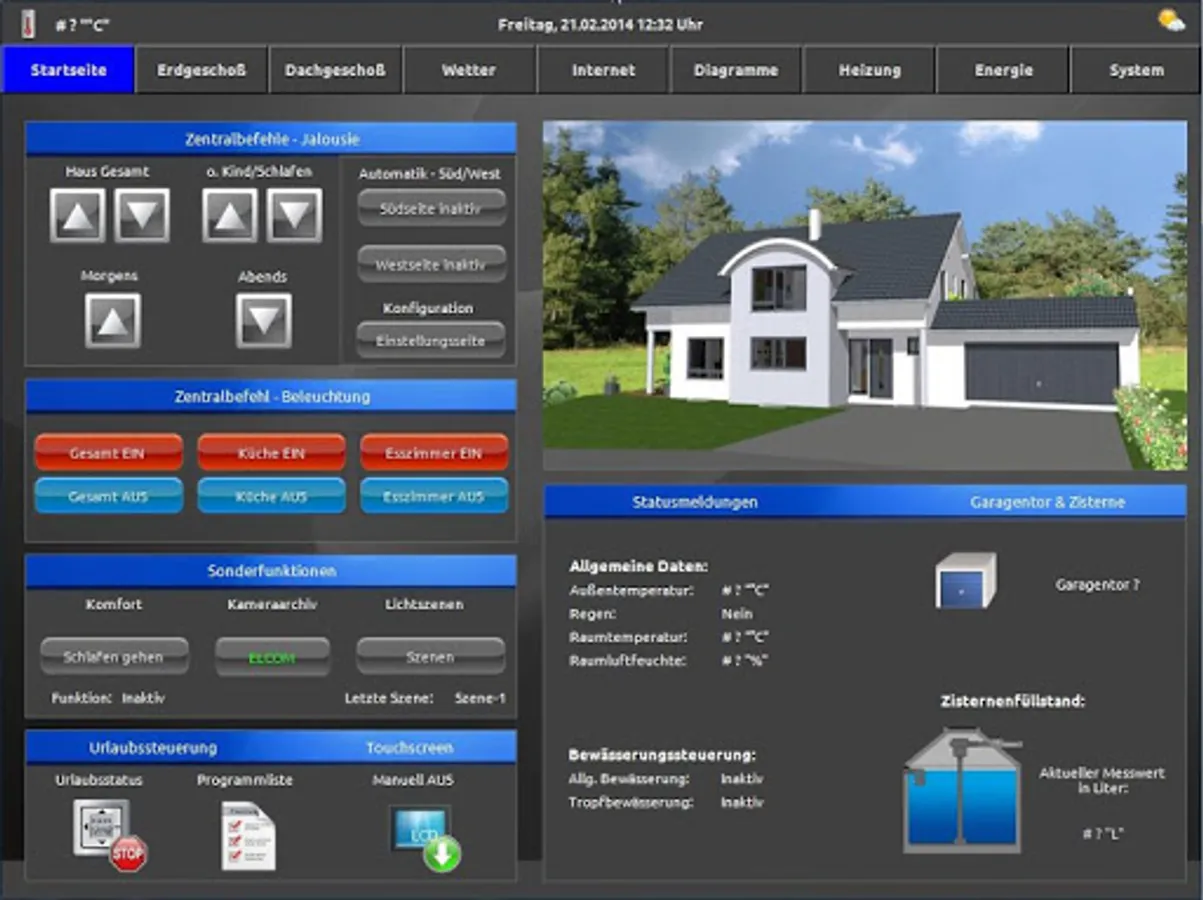Screen dimensions: 1203x900
Task: Click the Szenen button
Action: [x=431, y=657]
